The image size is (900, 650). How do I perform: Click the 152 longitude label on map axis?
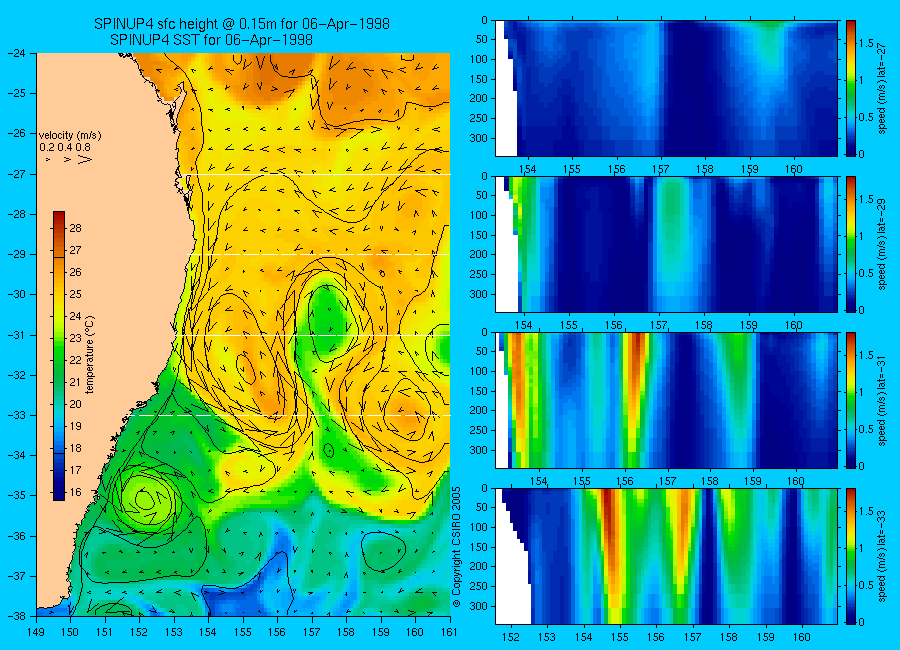pos(139,632)
